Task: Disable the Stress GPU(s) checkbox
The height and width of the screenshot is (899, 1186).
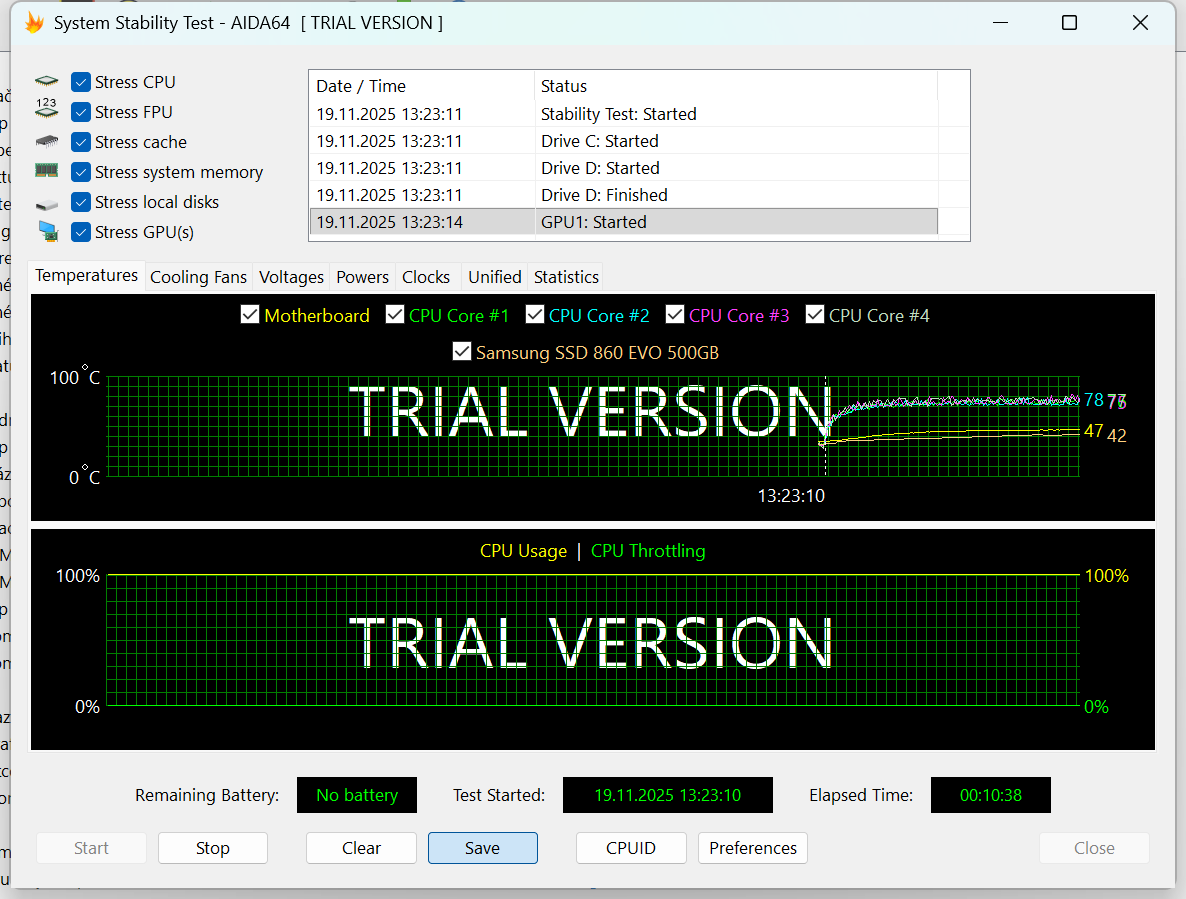Action: (x=81, y=232)
